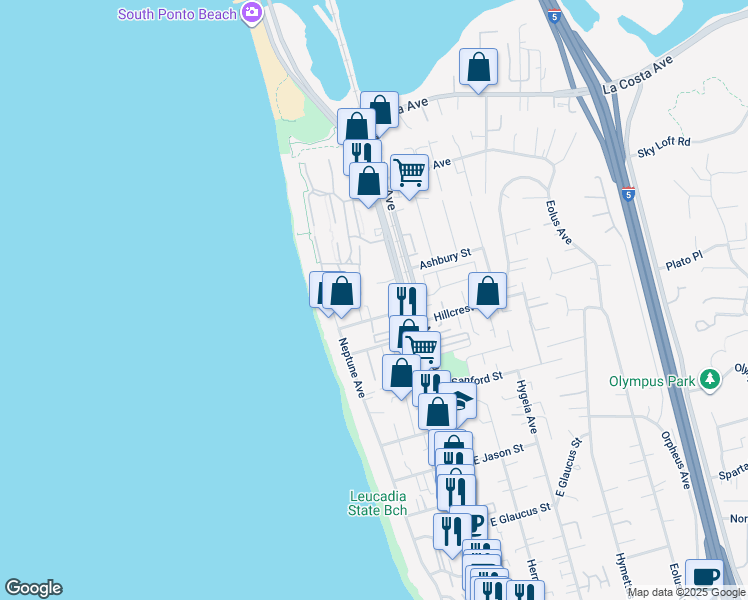Viewport: 748px width, 600px height.
Task: Open the shopping cart marker below Hillcrest
Action: point(422,348)
